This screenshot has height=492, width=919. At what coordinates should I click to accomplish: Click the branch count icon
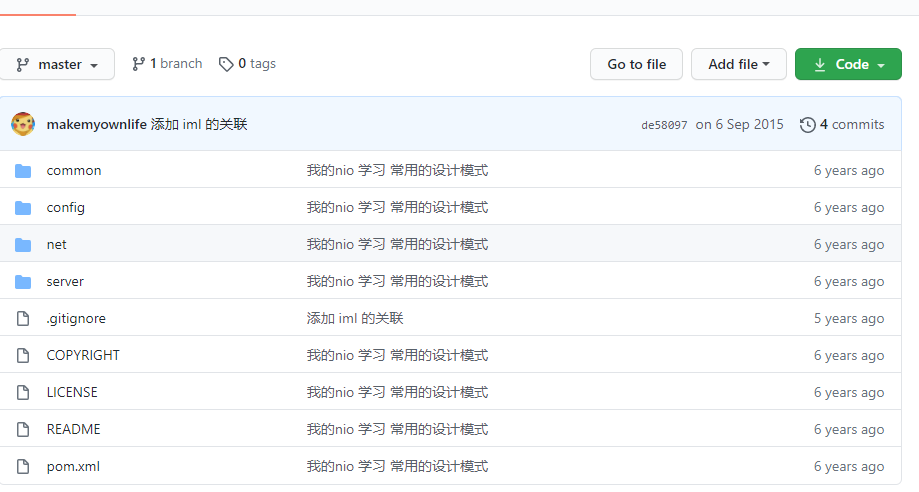(138, 64)
